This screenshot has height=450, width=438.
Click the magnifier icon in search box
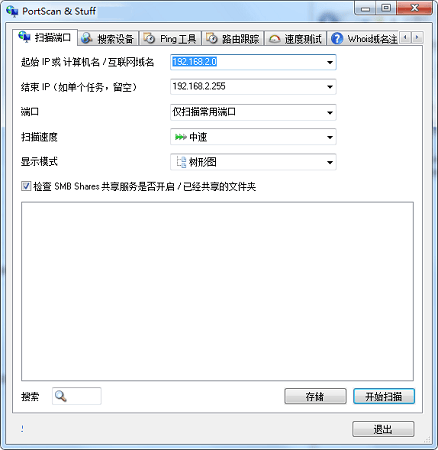[61, 396]
